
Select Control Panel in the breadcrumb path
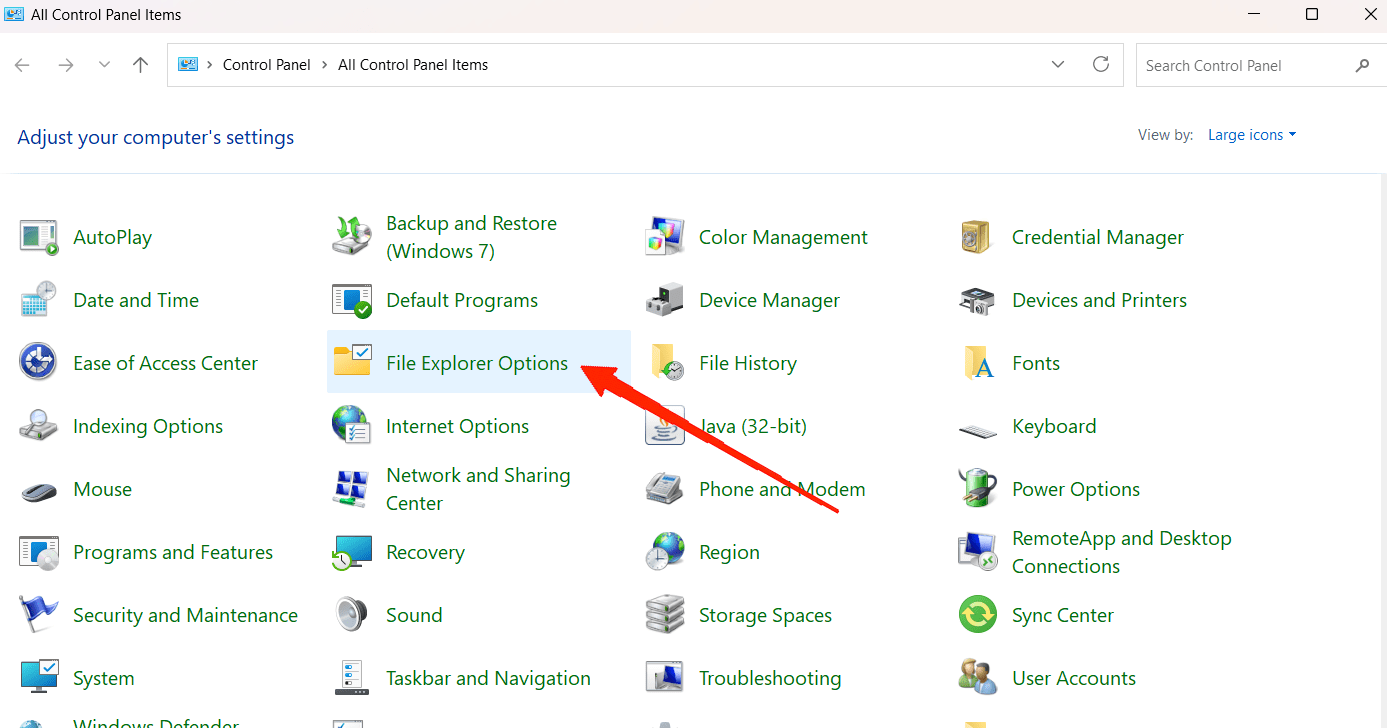click(x=266, y=65)
